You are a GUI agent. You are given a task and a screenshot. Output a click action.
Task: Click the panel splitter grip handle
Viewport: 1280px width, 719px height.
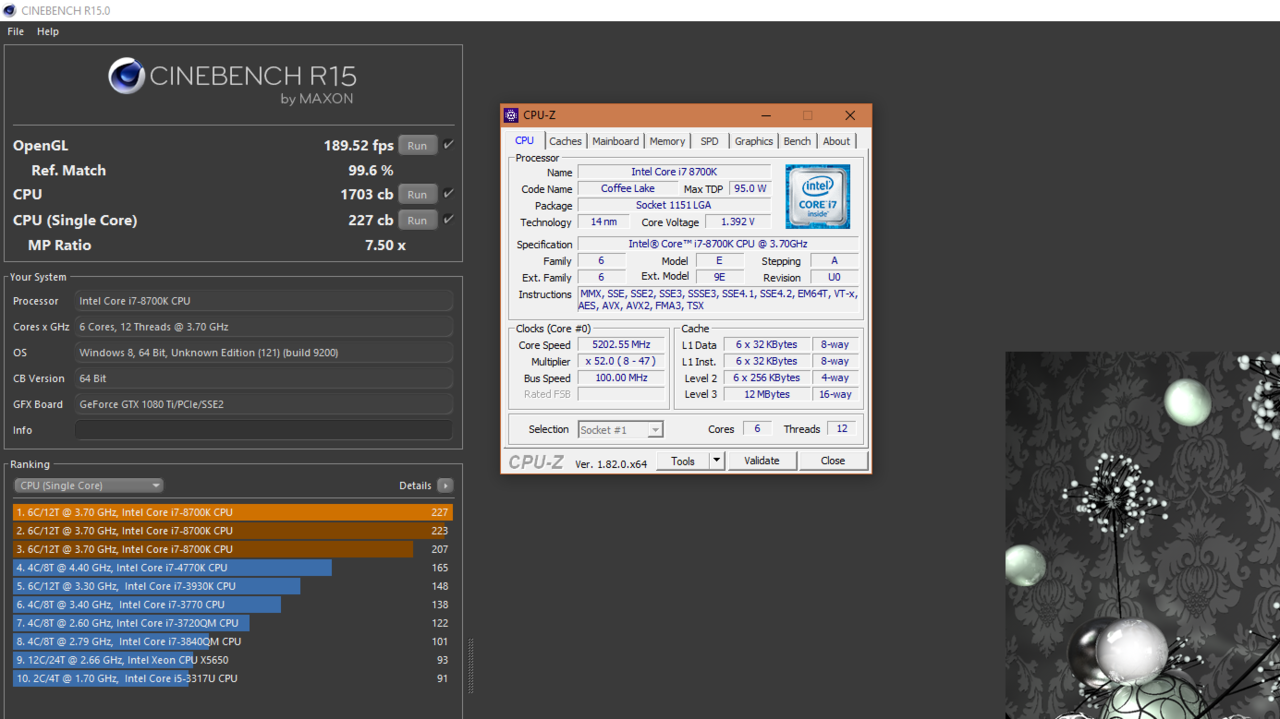click(471, 665)
